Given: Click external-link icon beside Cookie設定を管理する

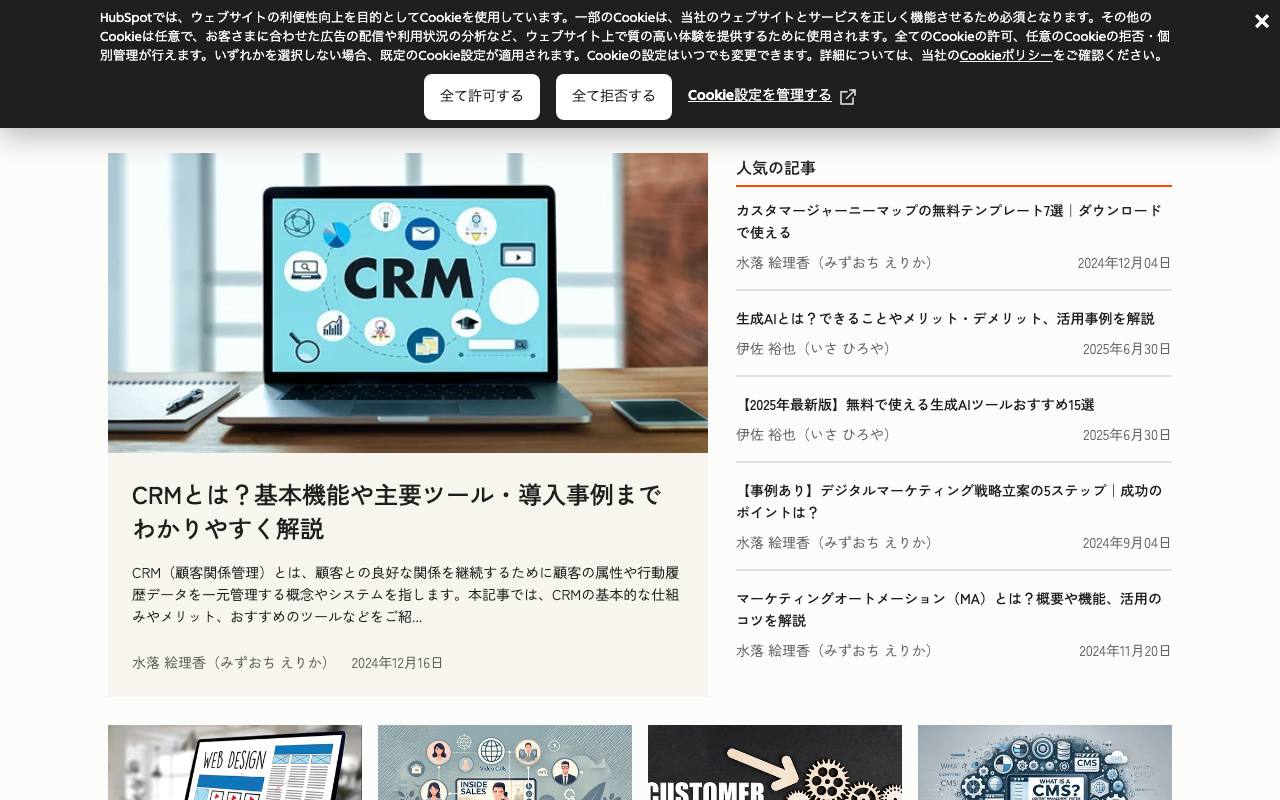Looking at the screenshot, I should (848, 97).
